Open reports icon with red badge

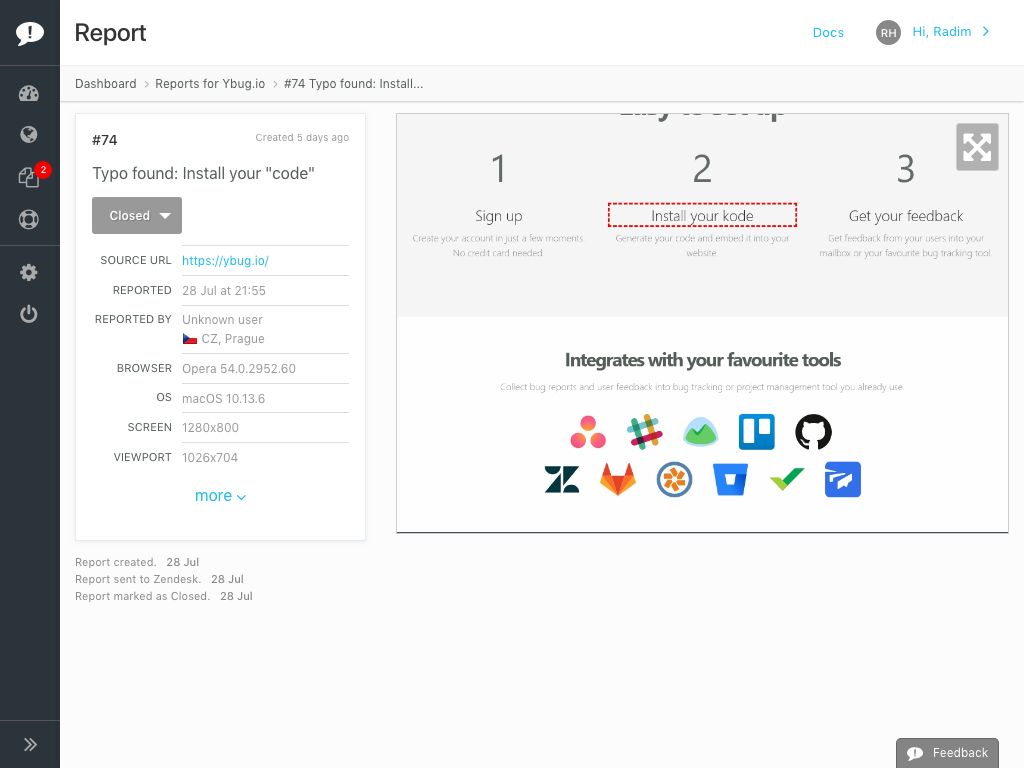[x=29, y=178]
